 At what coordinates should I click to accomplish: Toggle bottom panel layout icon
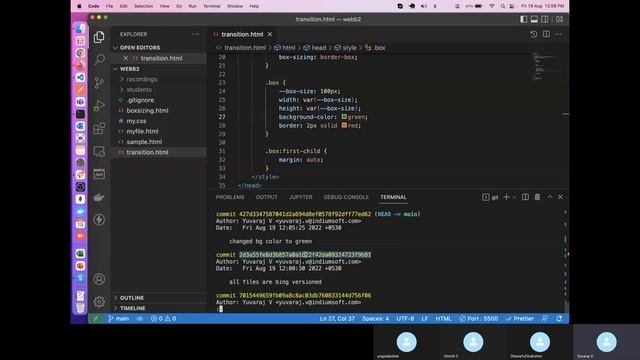coord(534,19)
